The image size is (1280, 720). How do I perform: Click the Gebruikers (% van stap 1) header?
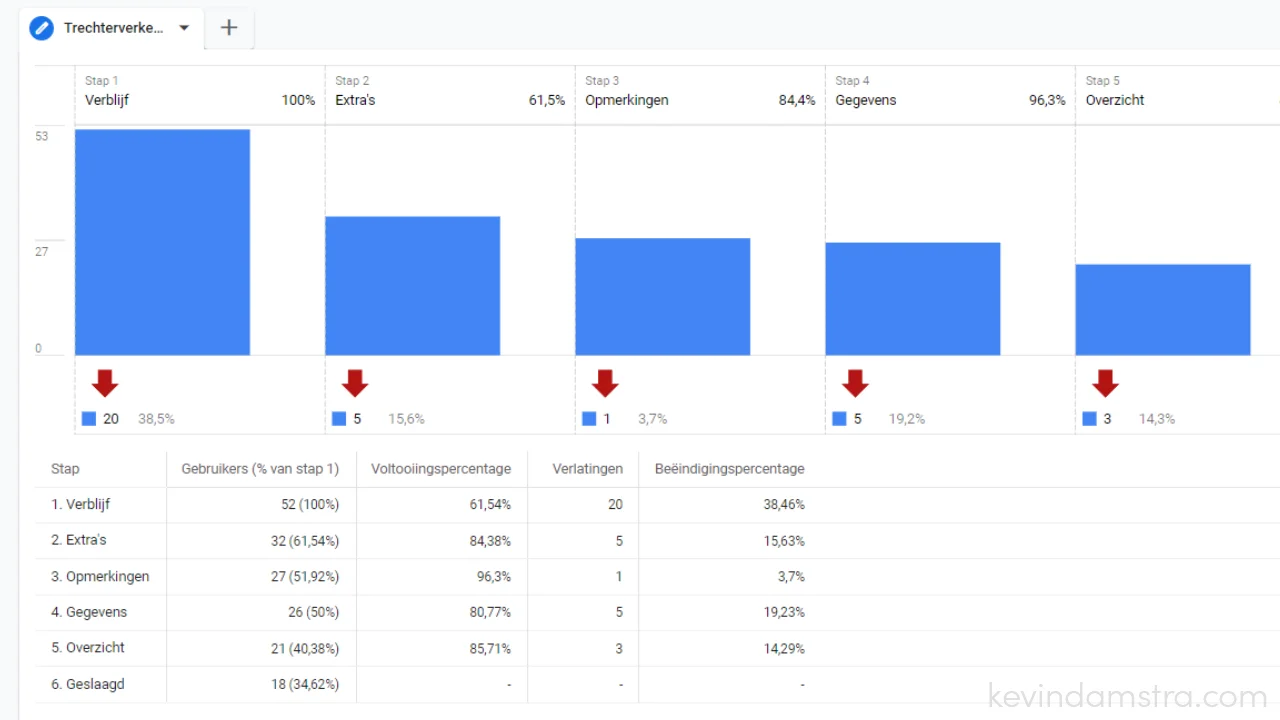point(260,468)
